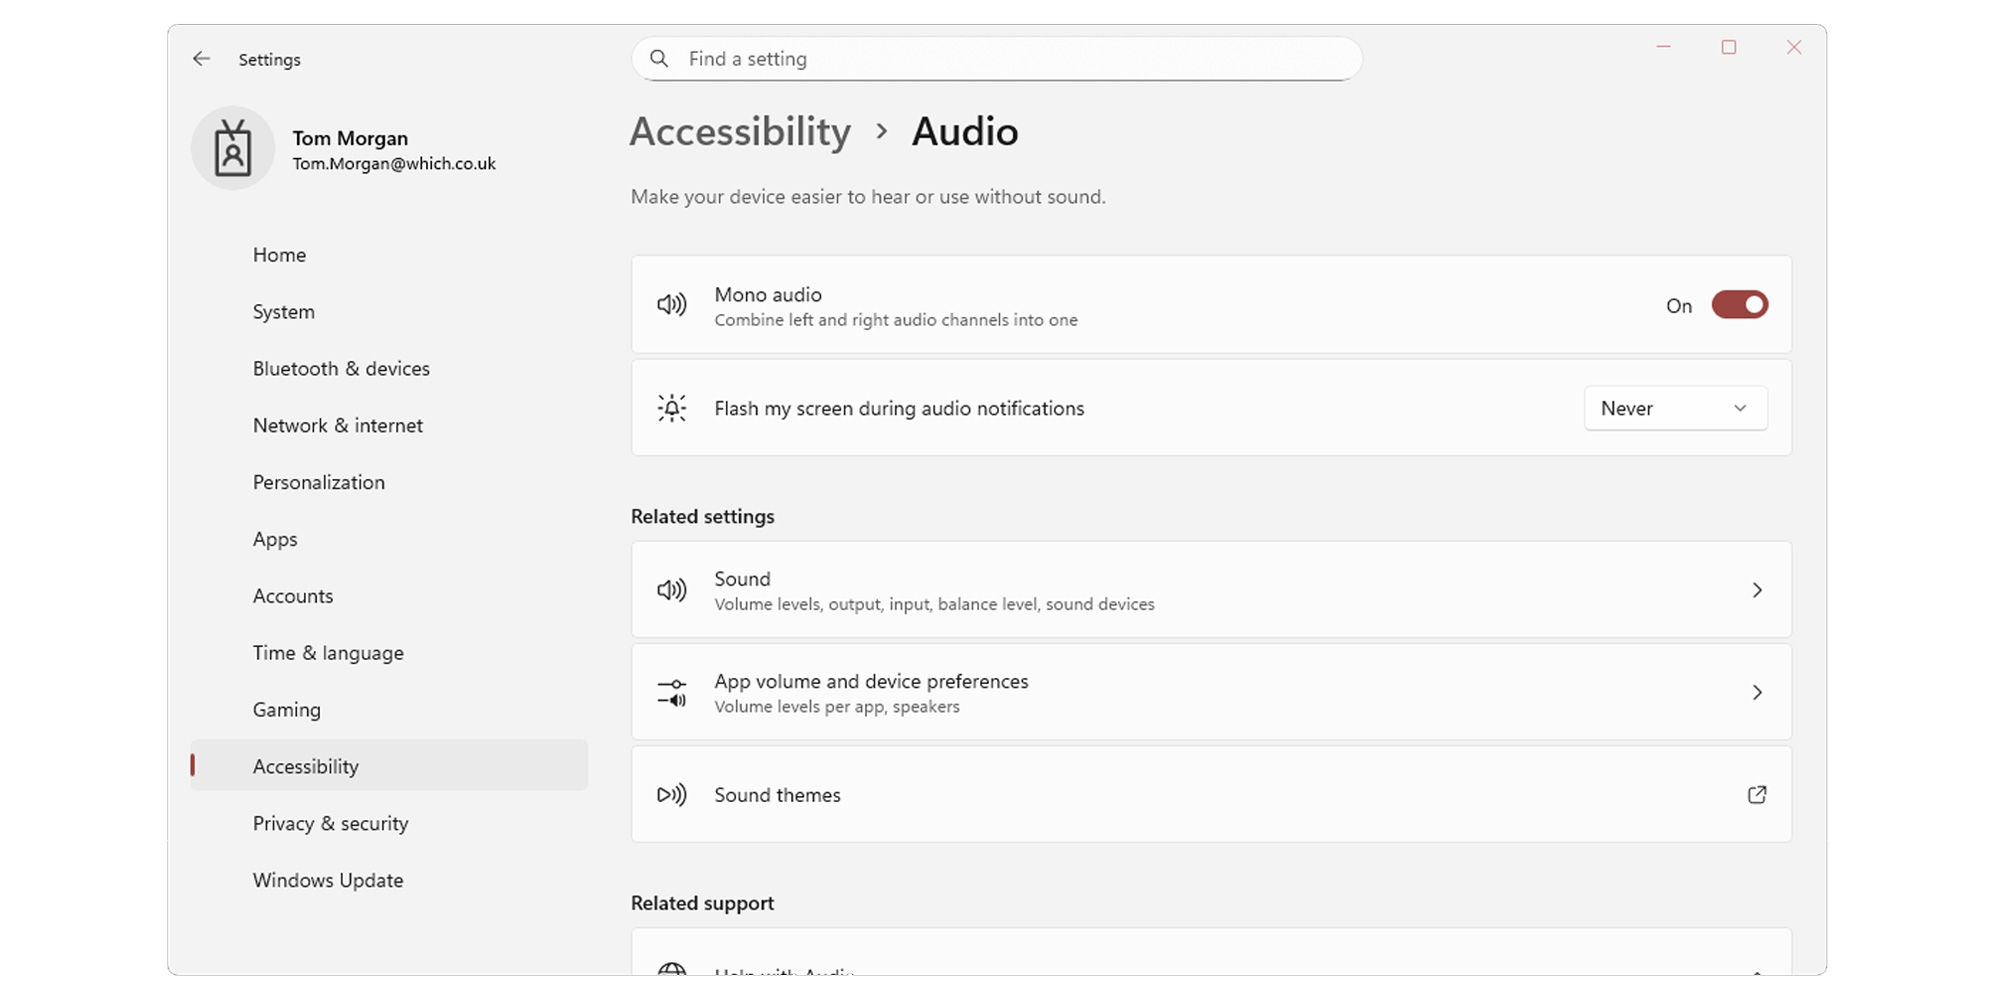Click the Accessibility breadcrumb link
Screen dimensions: 2000x1000
coord(740,131)
